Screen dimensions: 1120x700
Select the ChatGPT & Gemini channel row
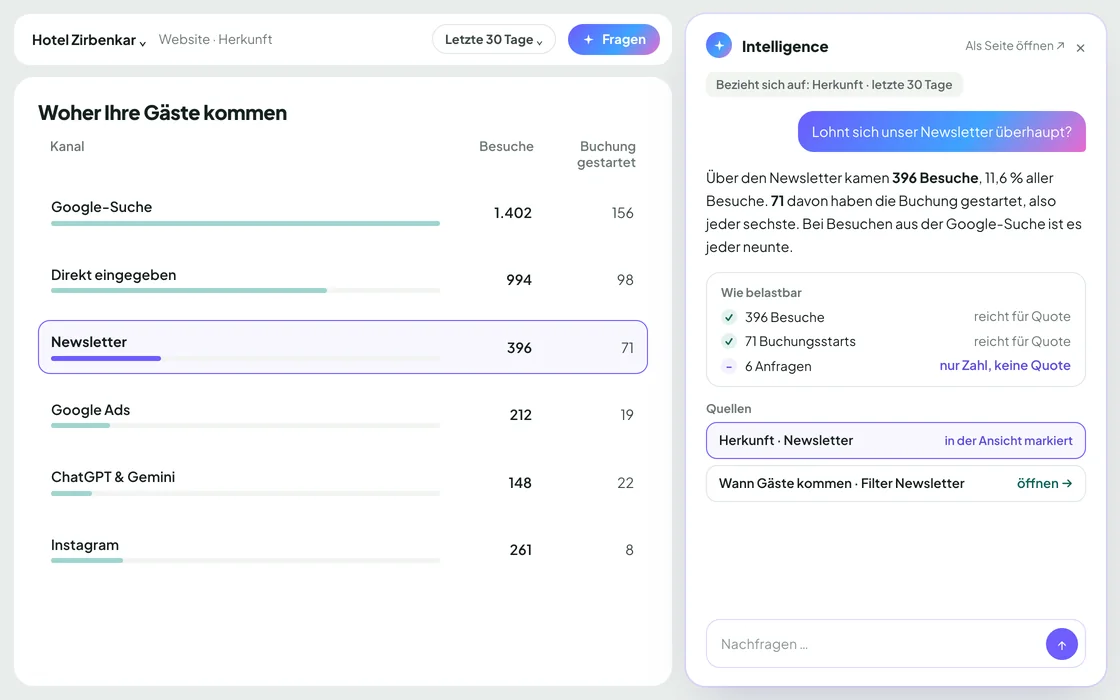click(343, 482)
